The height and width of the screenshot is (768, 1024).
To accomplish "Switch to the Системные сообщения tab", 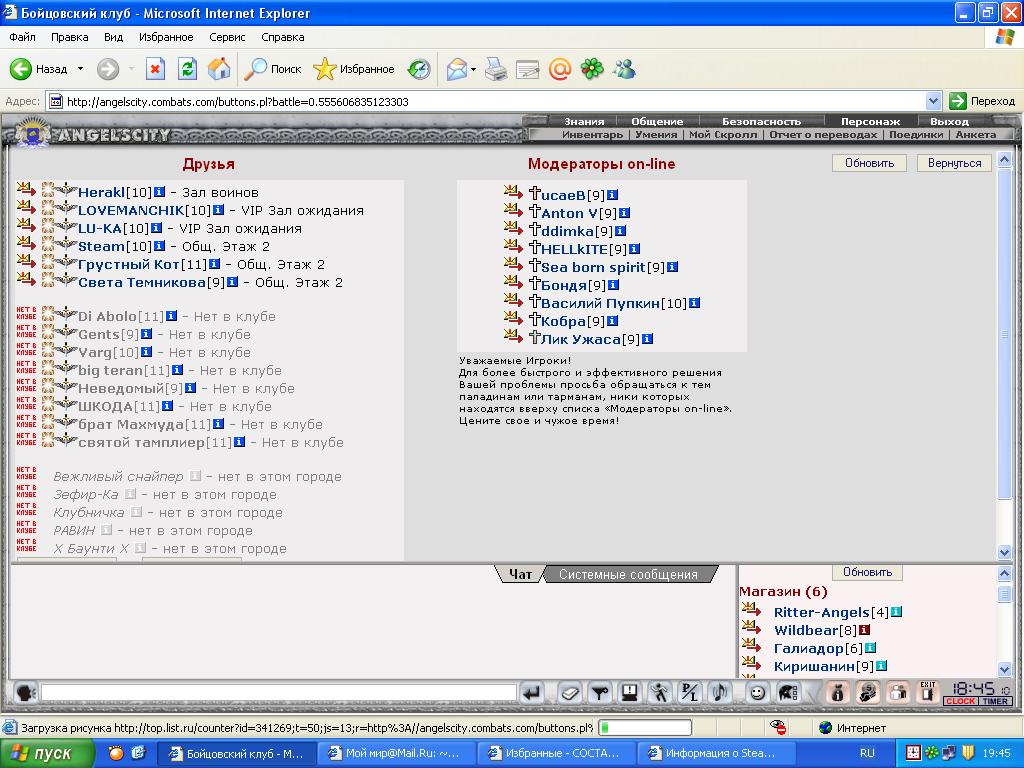I will 628,574.
